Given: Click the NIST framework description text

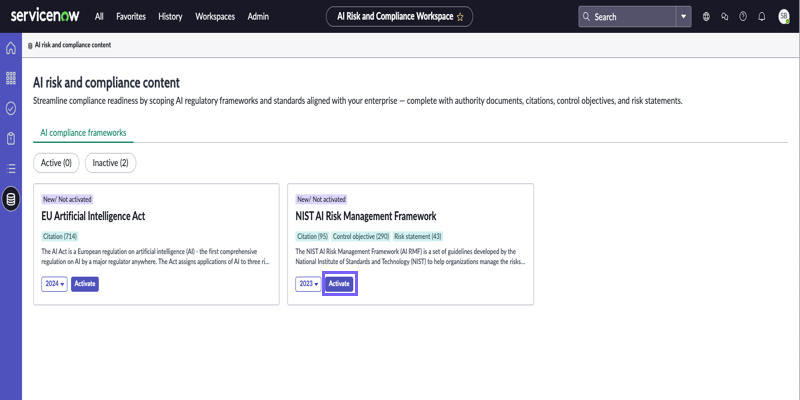Looking at the screenshot, I should click(410, 257).
